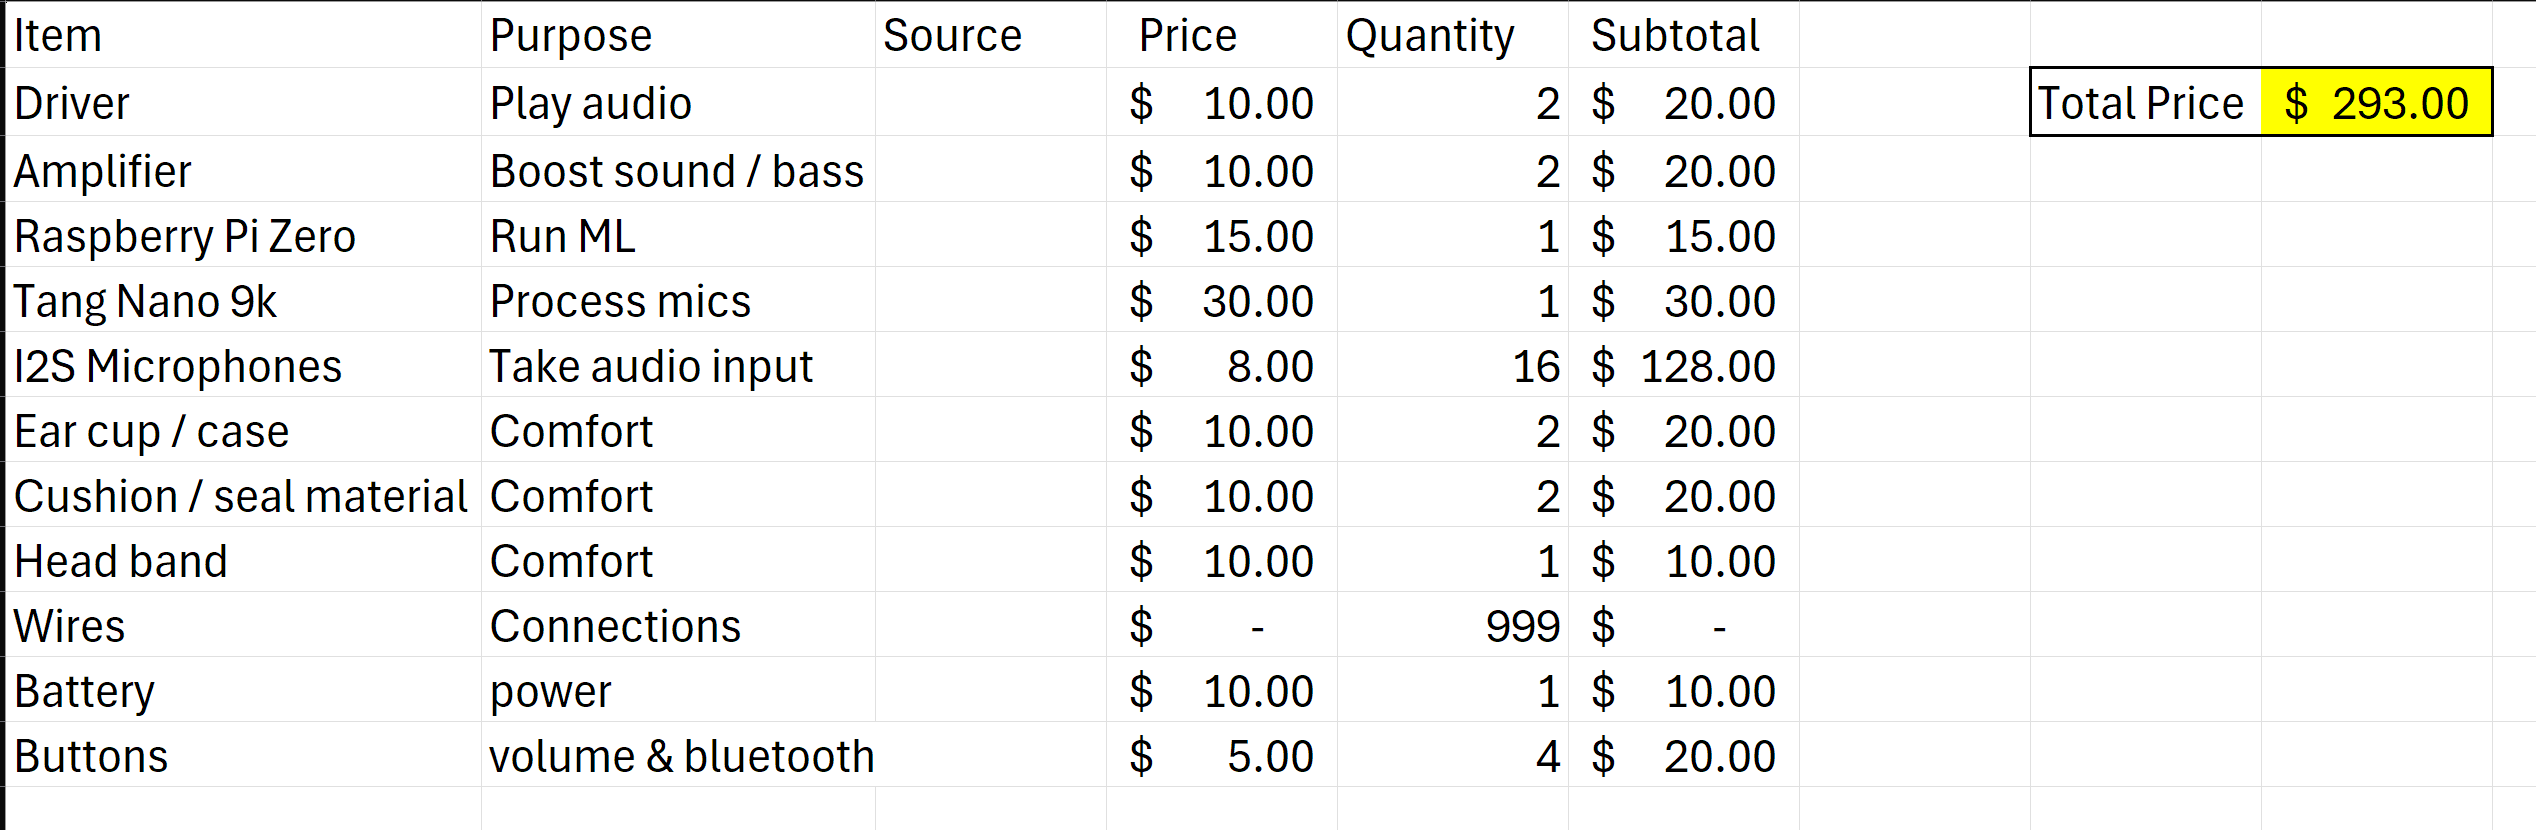
Task: Select the quantity 16 cell
Action: (1452, 367)
